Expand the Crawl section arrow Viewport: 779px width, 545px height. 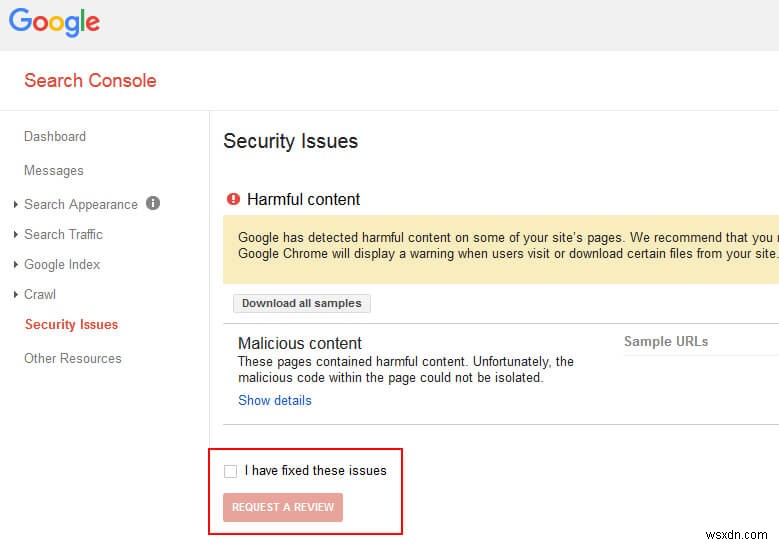(x=16, y=295)
